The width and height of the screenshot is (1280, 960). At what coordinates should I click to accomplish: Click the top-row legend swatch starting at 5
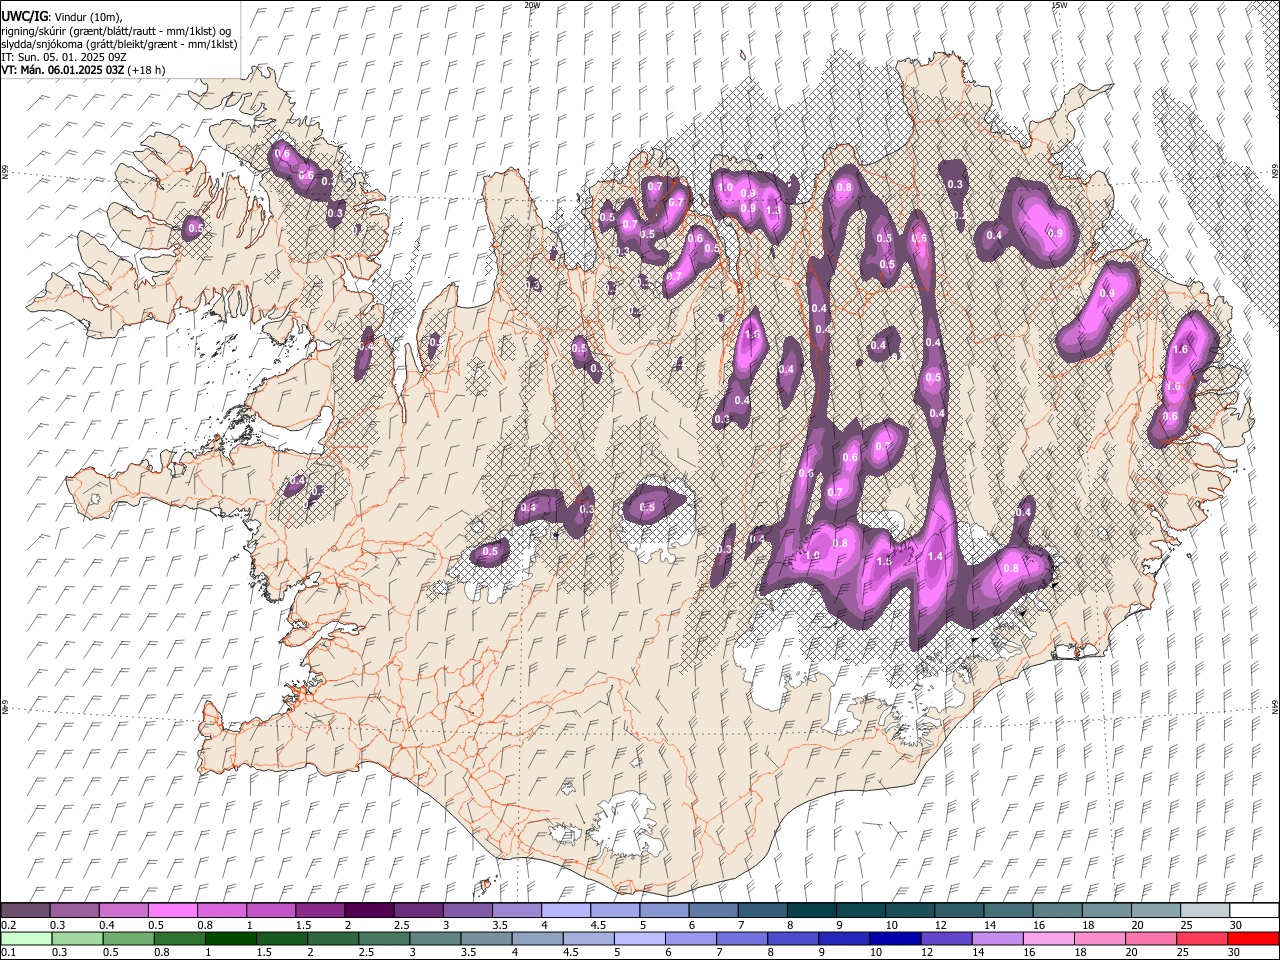(663, 910)
